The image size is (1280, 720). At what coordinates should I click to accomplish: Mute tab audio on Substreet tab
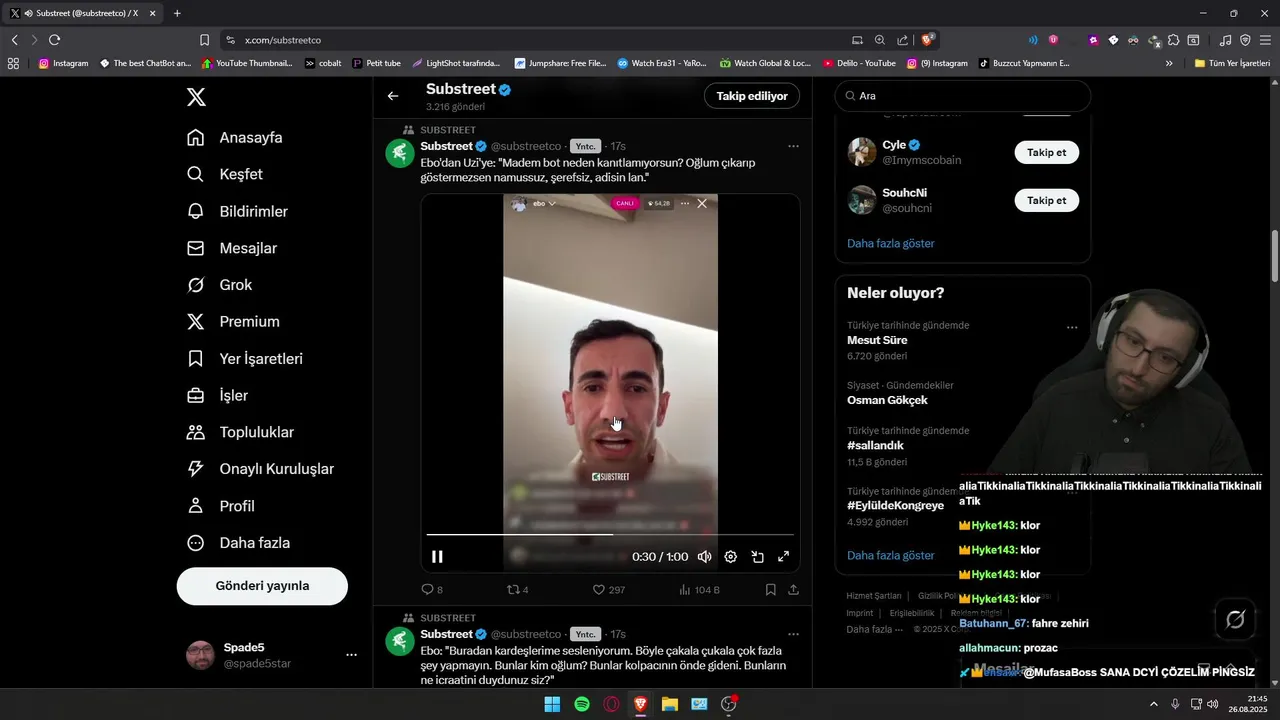click(27, 13)
